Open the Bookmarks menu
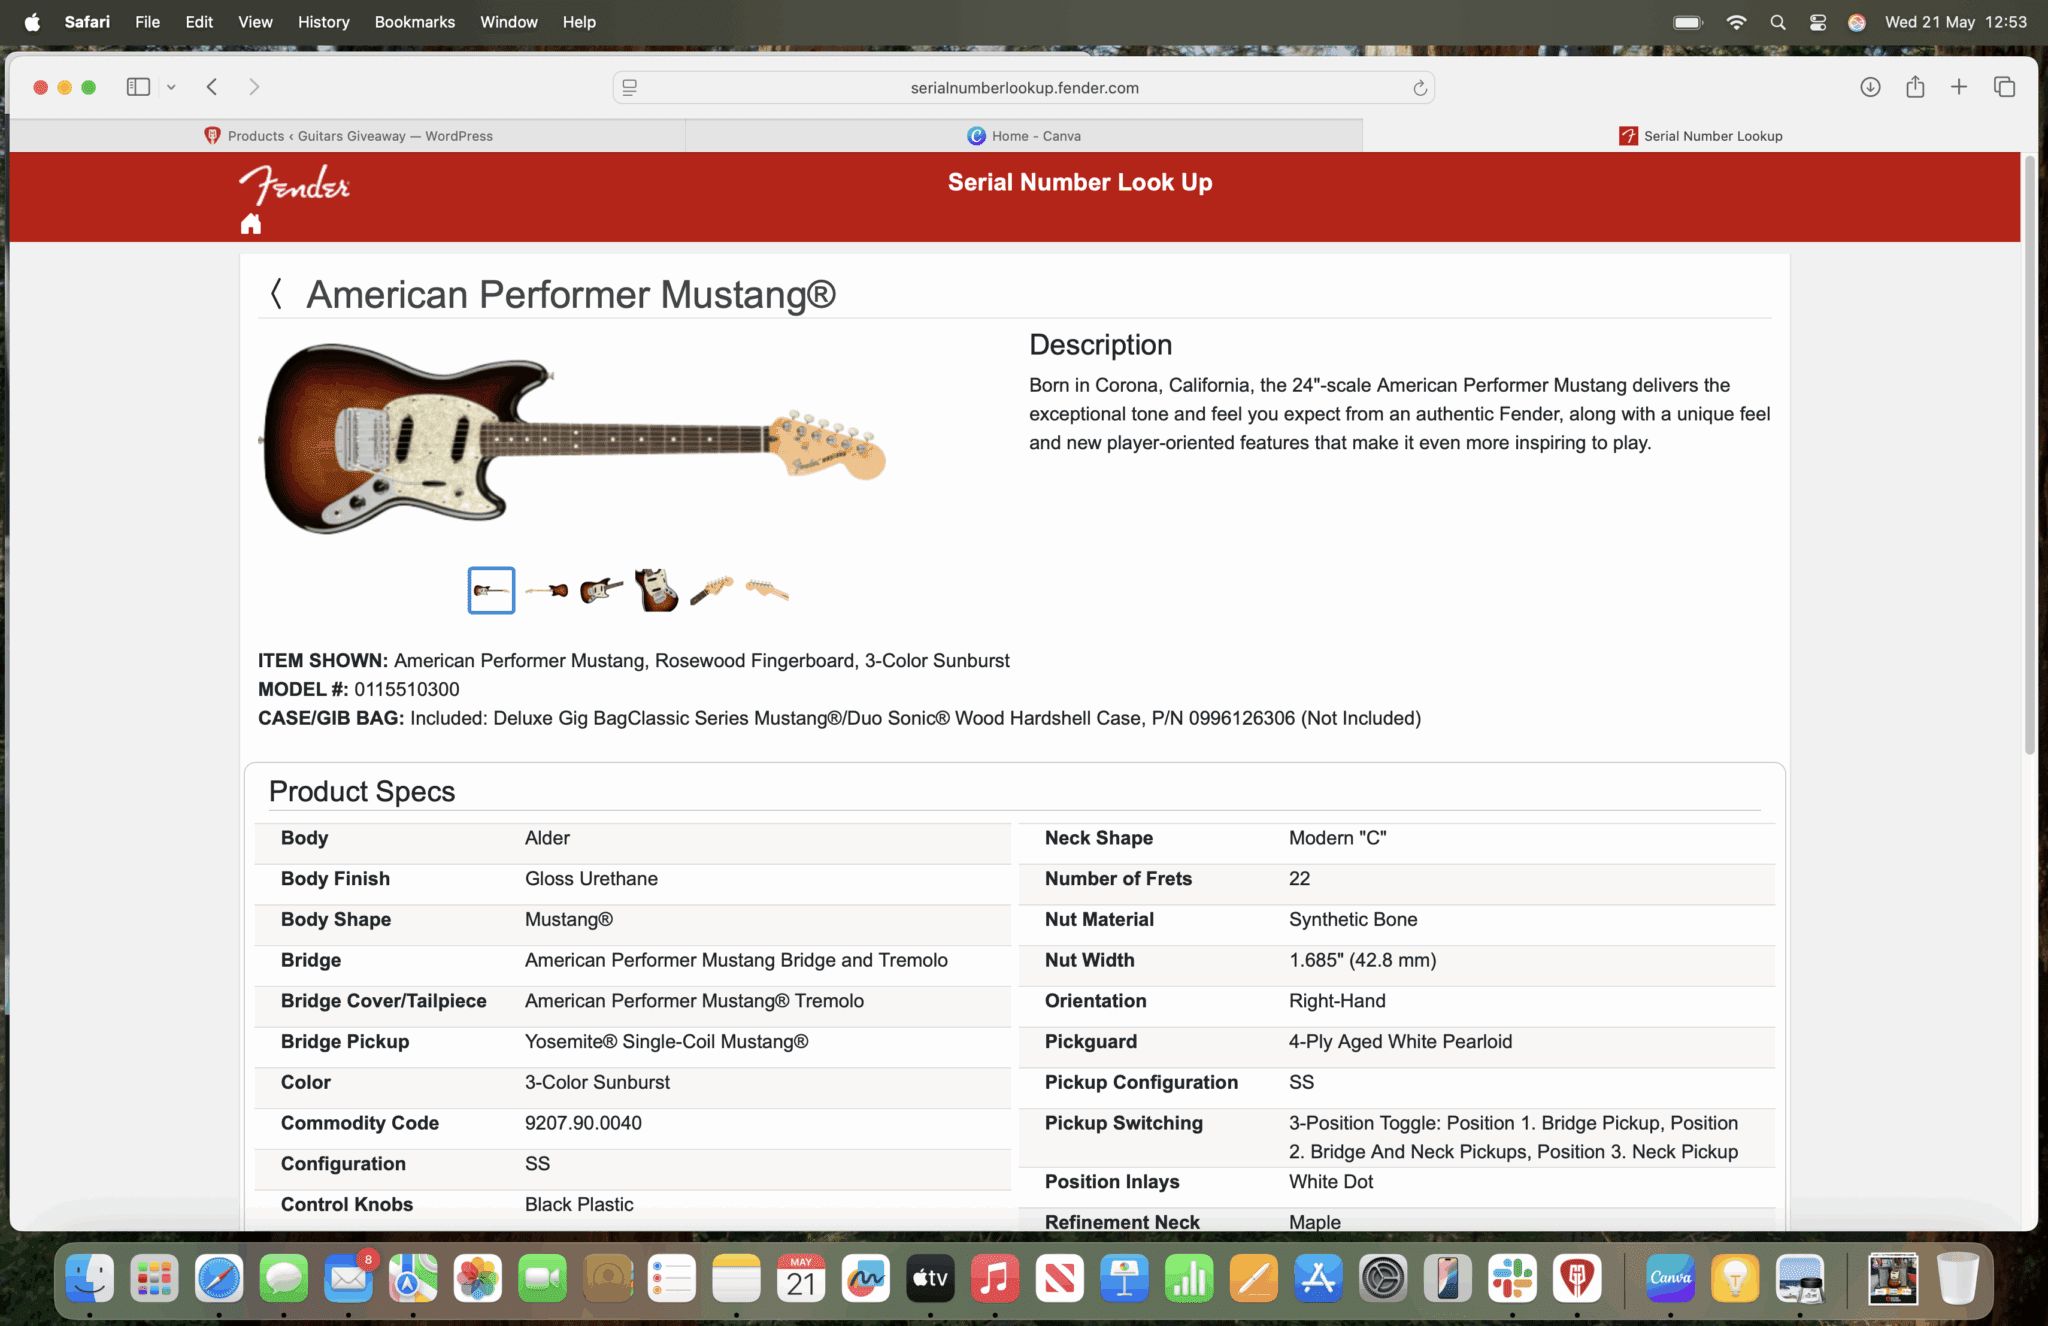This screenshot has height=1326, width=2048. pyautogui.click(x=415, y=22)
